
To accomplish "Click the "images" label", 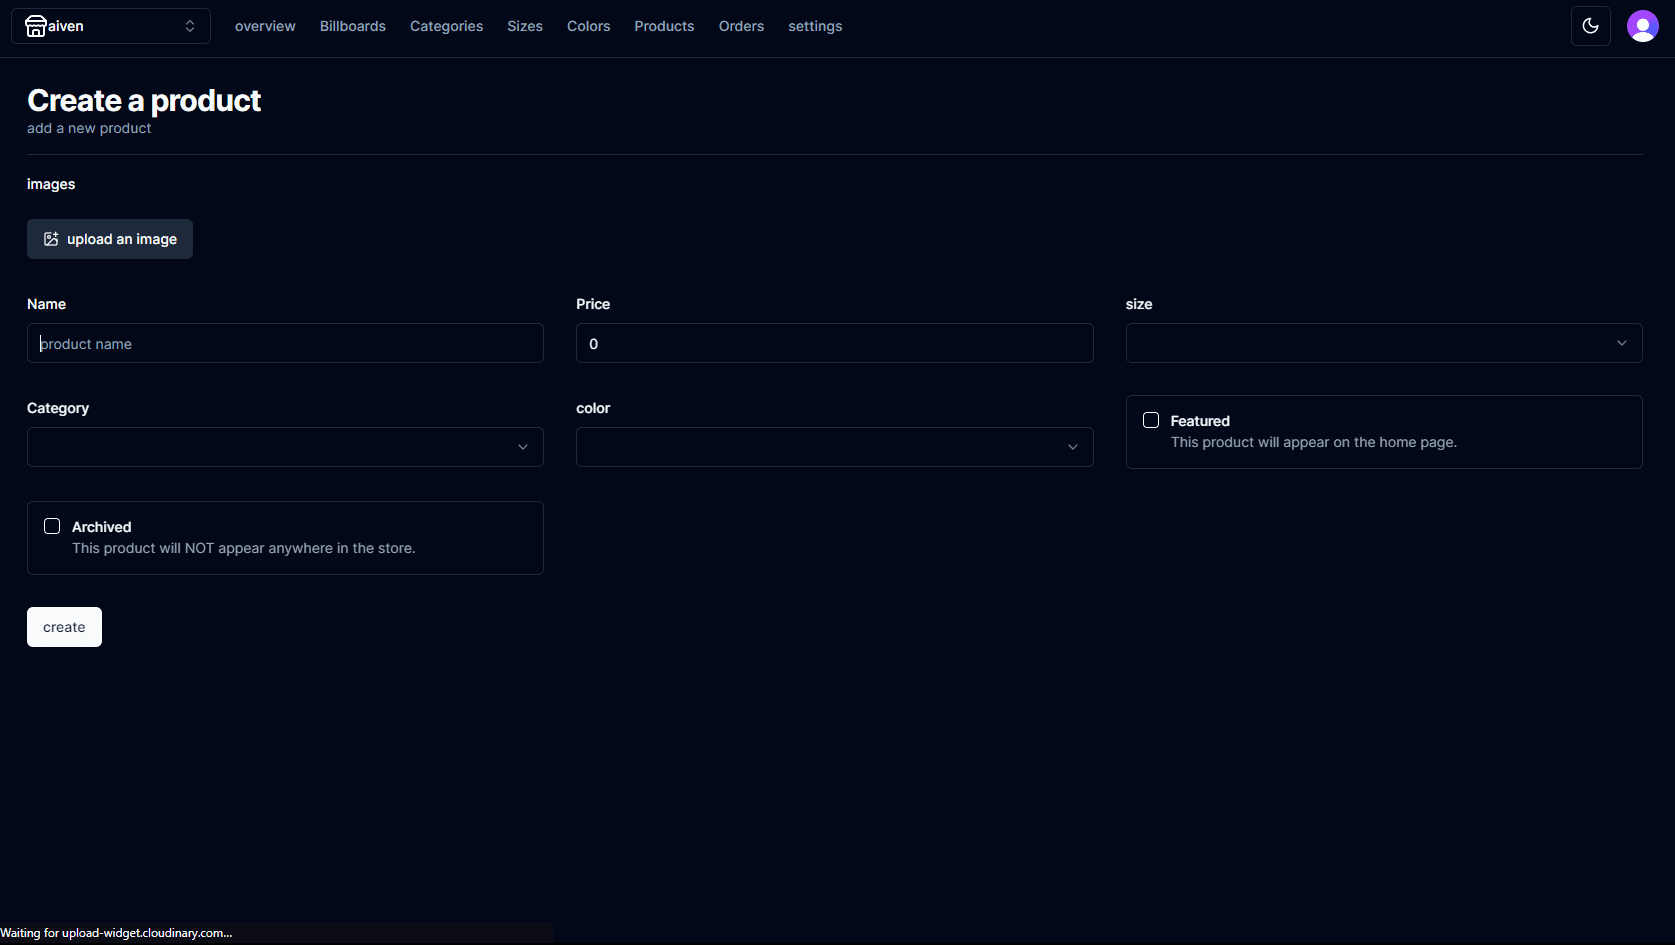I will (x=51, y=184).
